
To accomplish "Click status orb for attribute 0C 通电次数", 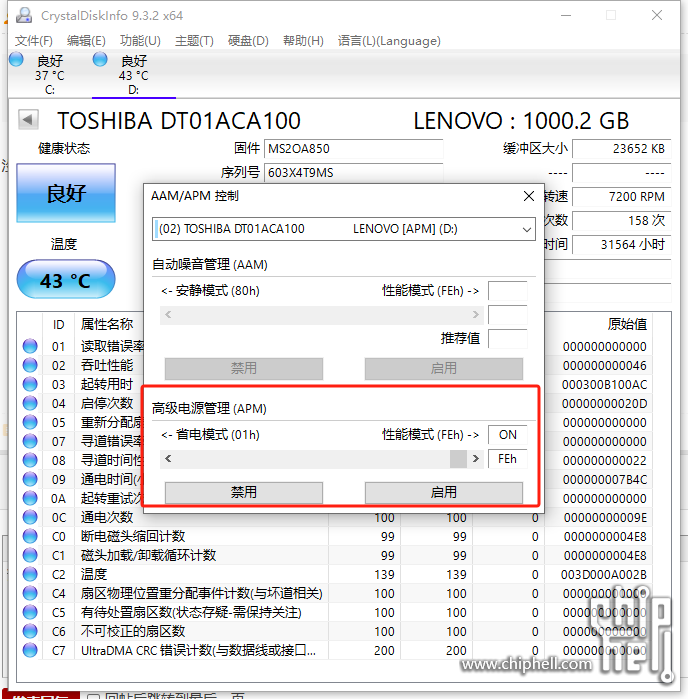I will tap(30, 517).
